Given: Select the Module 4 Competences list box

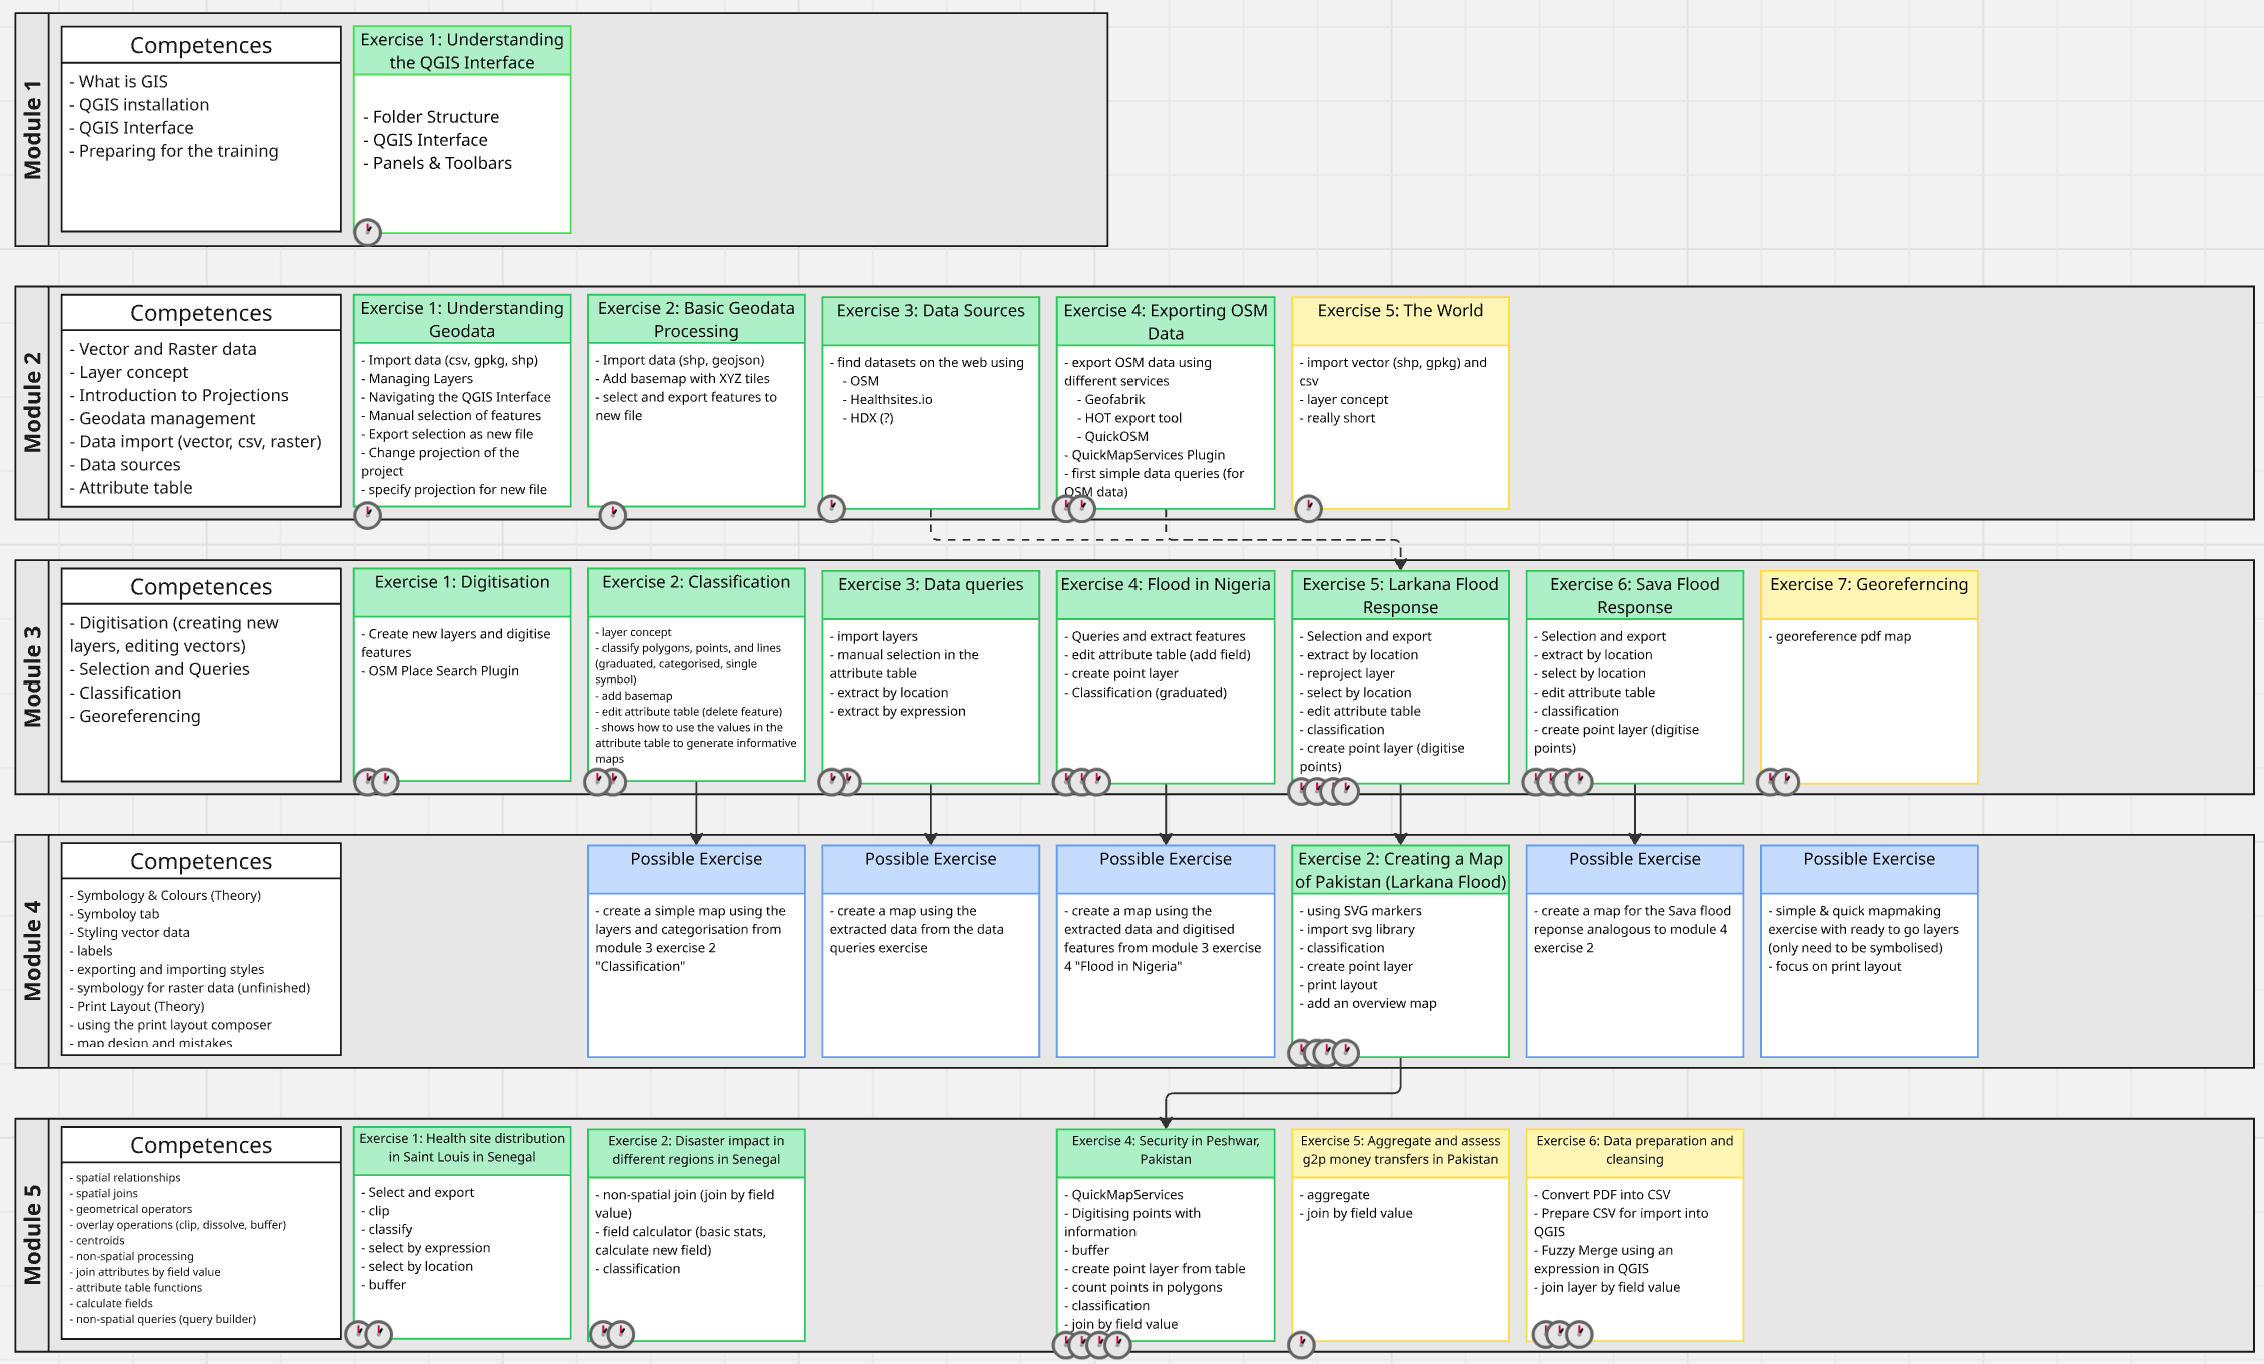Looking at the screenshot, I should (x=201, y=967).
